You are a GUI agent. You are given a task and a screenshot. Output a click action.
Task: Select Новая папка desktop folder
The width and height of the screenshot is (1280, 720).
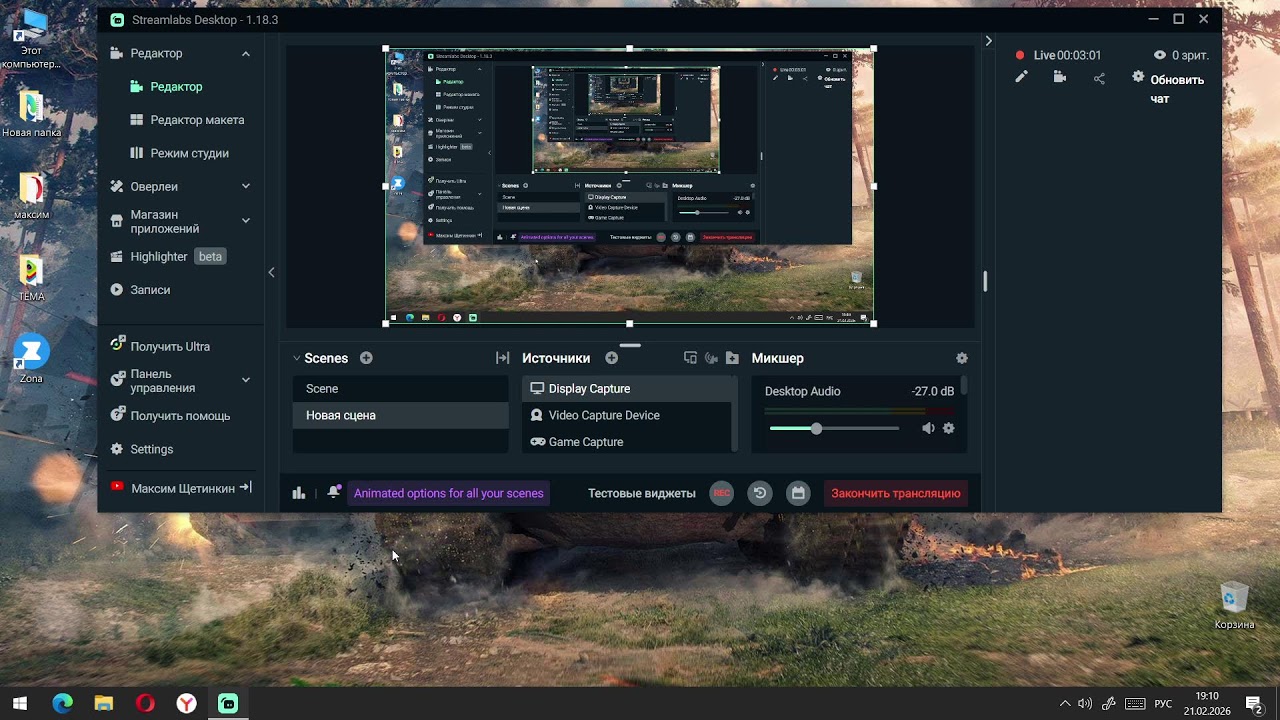coord(31,114)
